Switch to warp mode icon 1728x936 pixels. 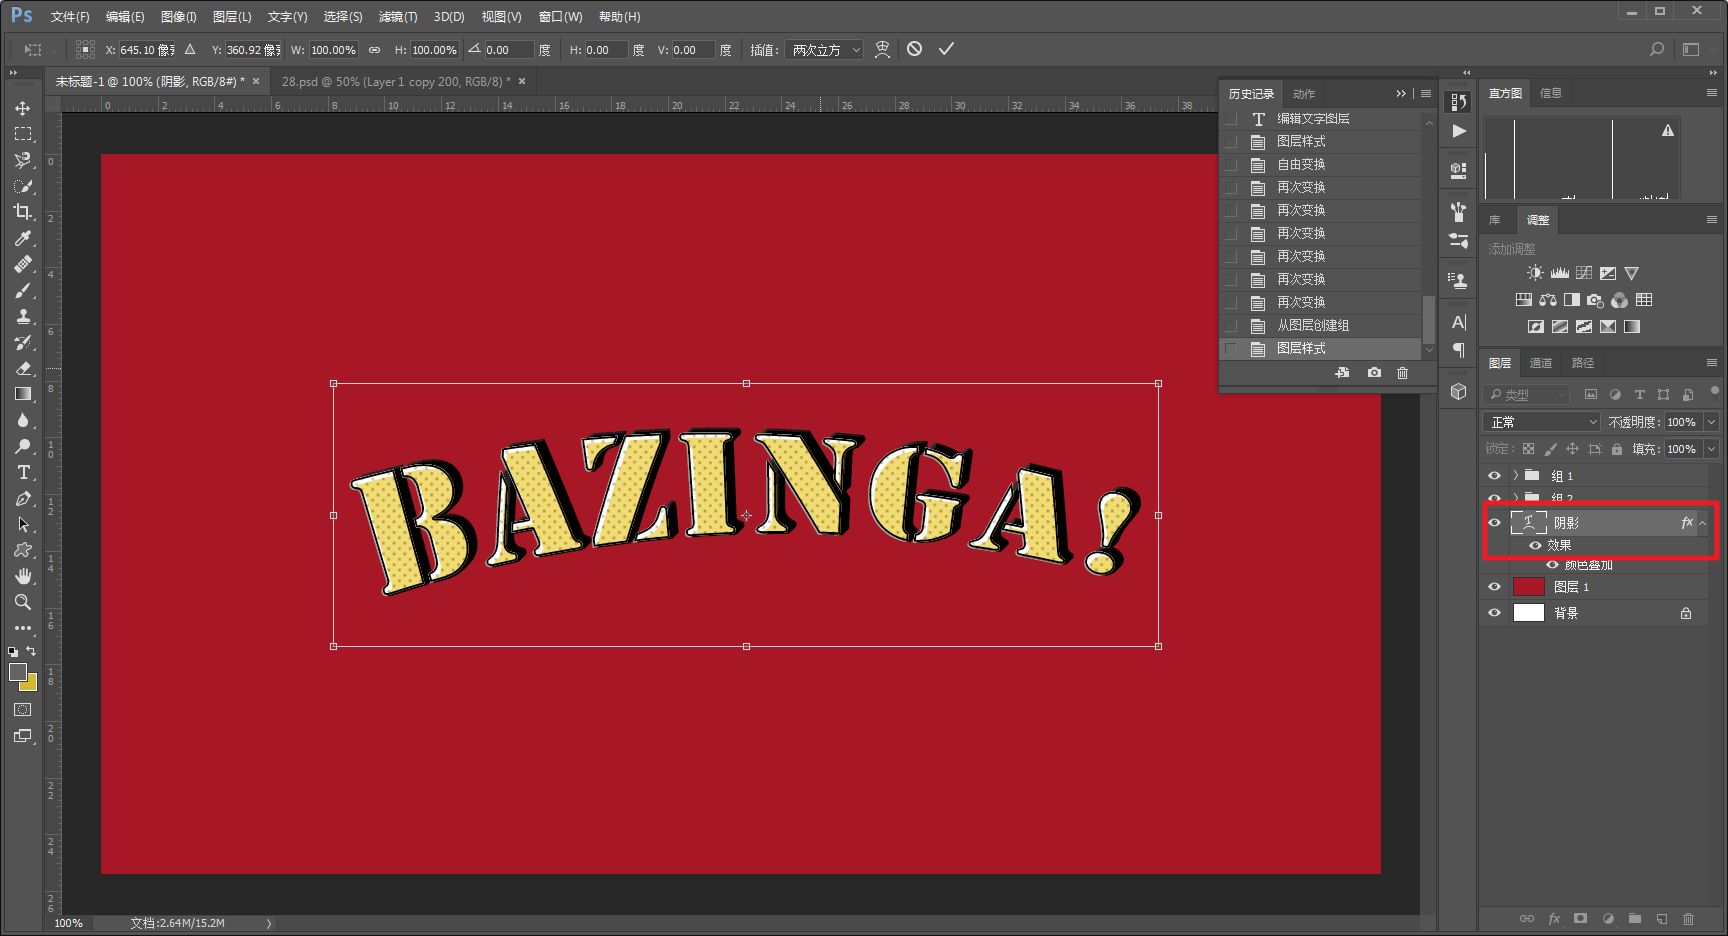tap(882, 49)
